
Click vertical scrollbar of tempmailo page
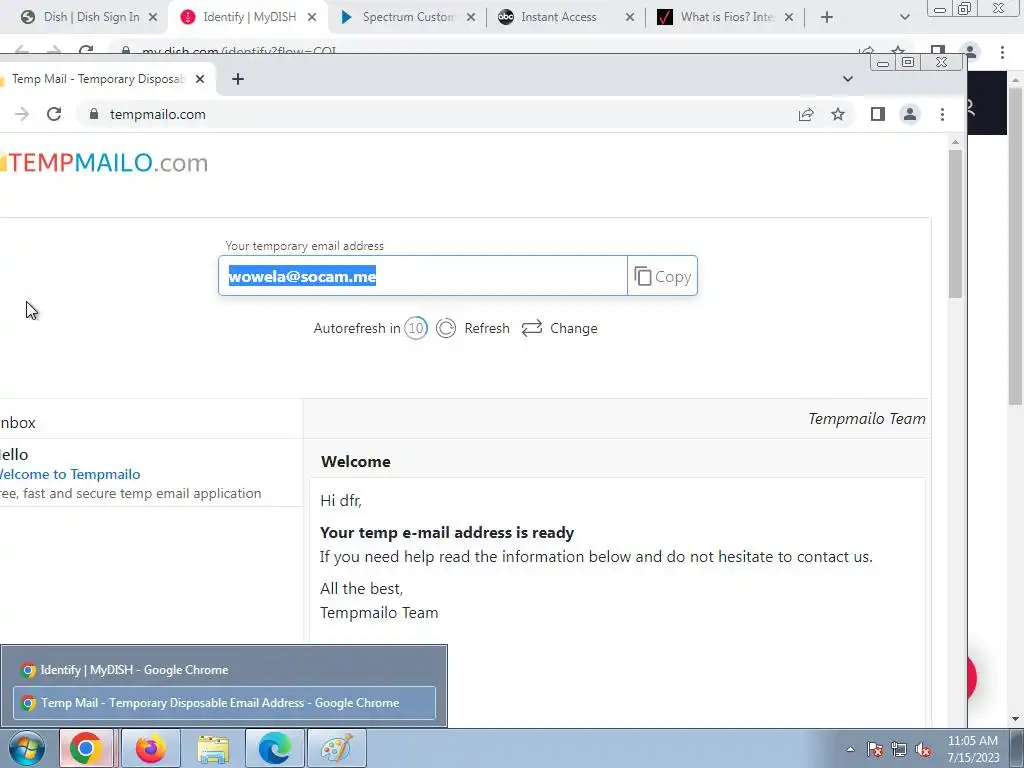(955, 225)
